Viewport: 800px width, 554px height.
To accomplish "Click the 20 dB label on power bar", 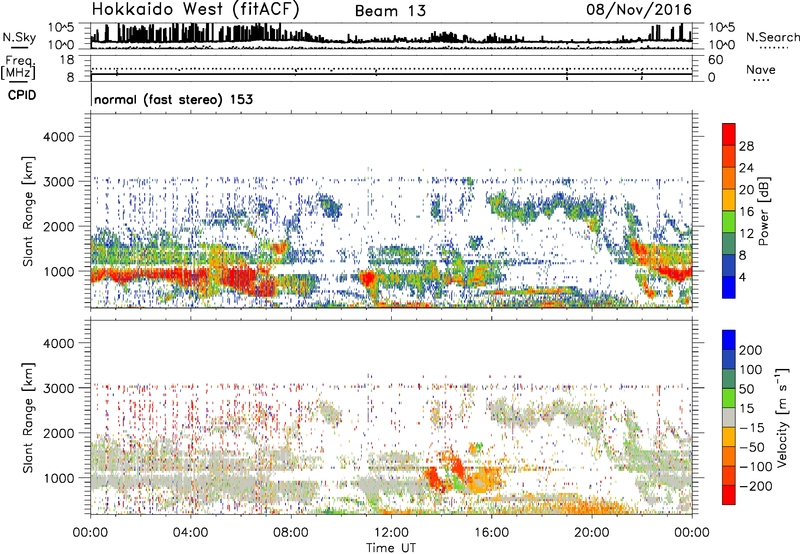I will pyautogui.click(x=746, y=190).
